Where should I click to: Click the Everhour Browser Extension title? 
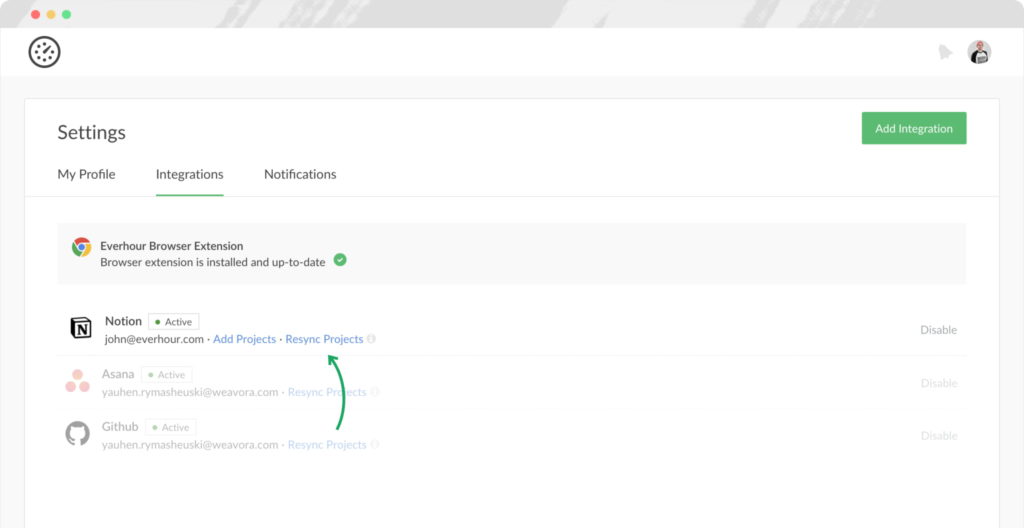[172, 246]
